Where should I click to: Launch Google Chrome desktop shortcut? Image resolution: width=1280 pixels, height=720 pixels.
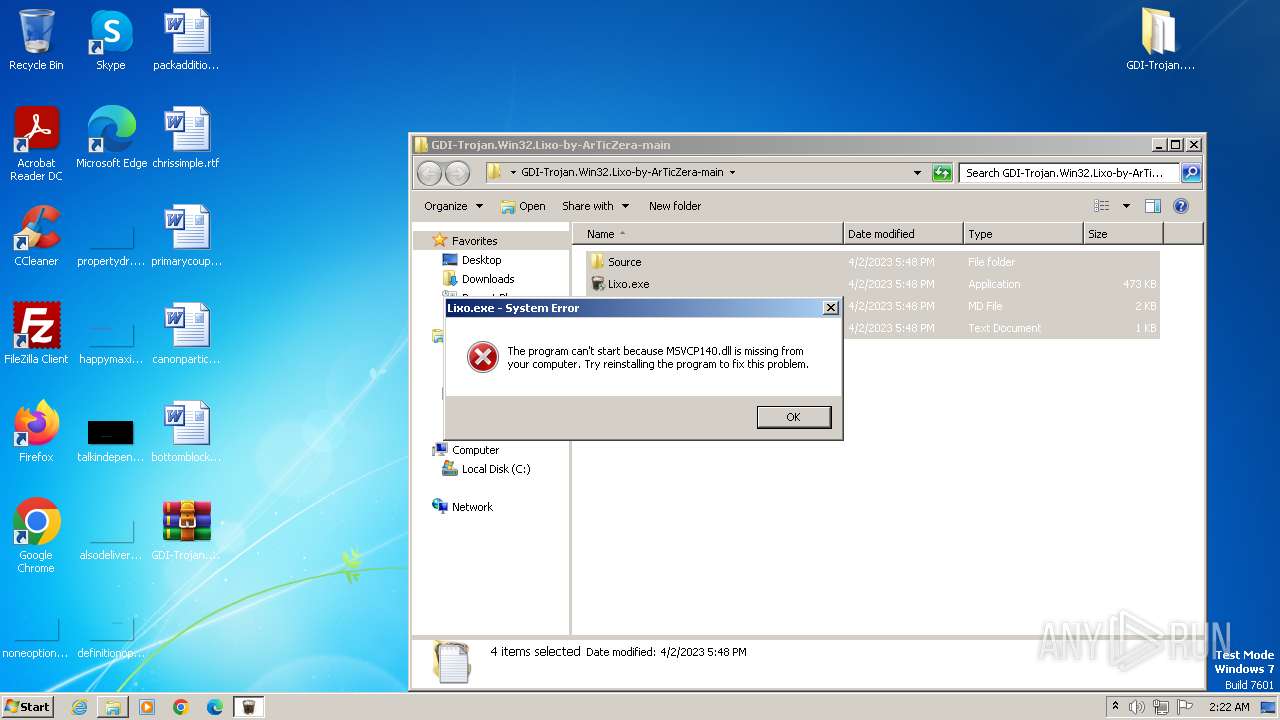tap(36, 536)
